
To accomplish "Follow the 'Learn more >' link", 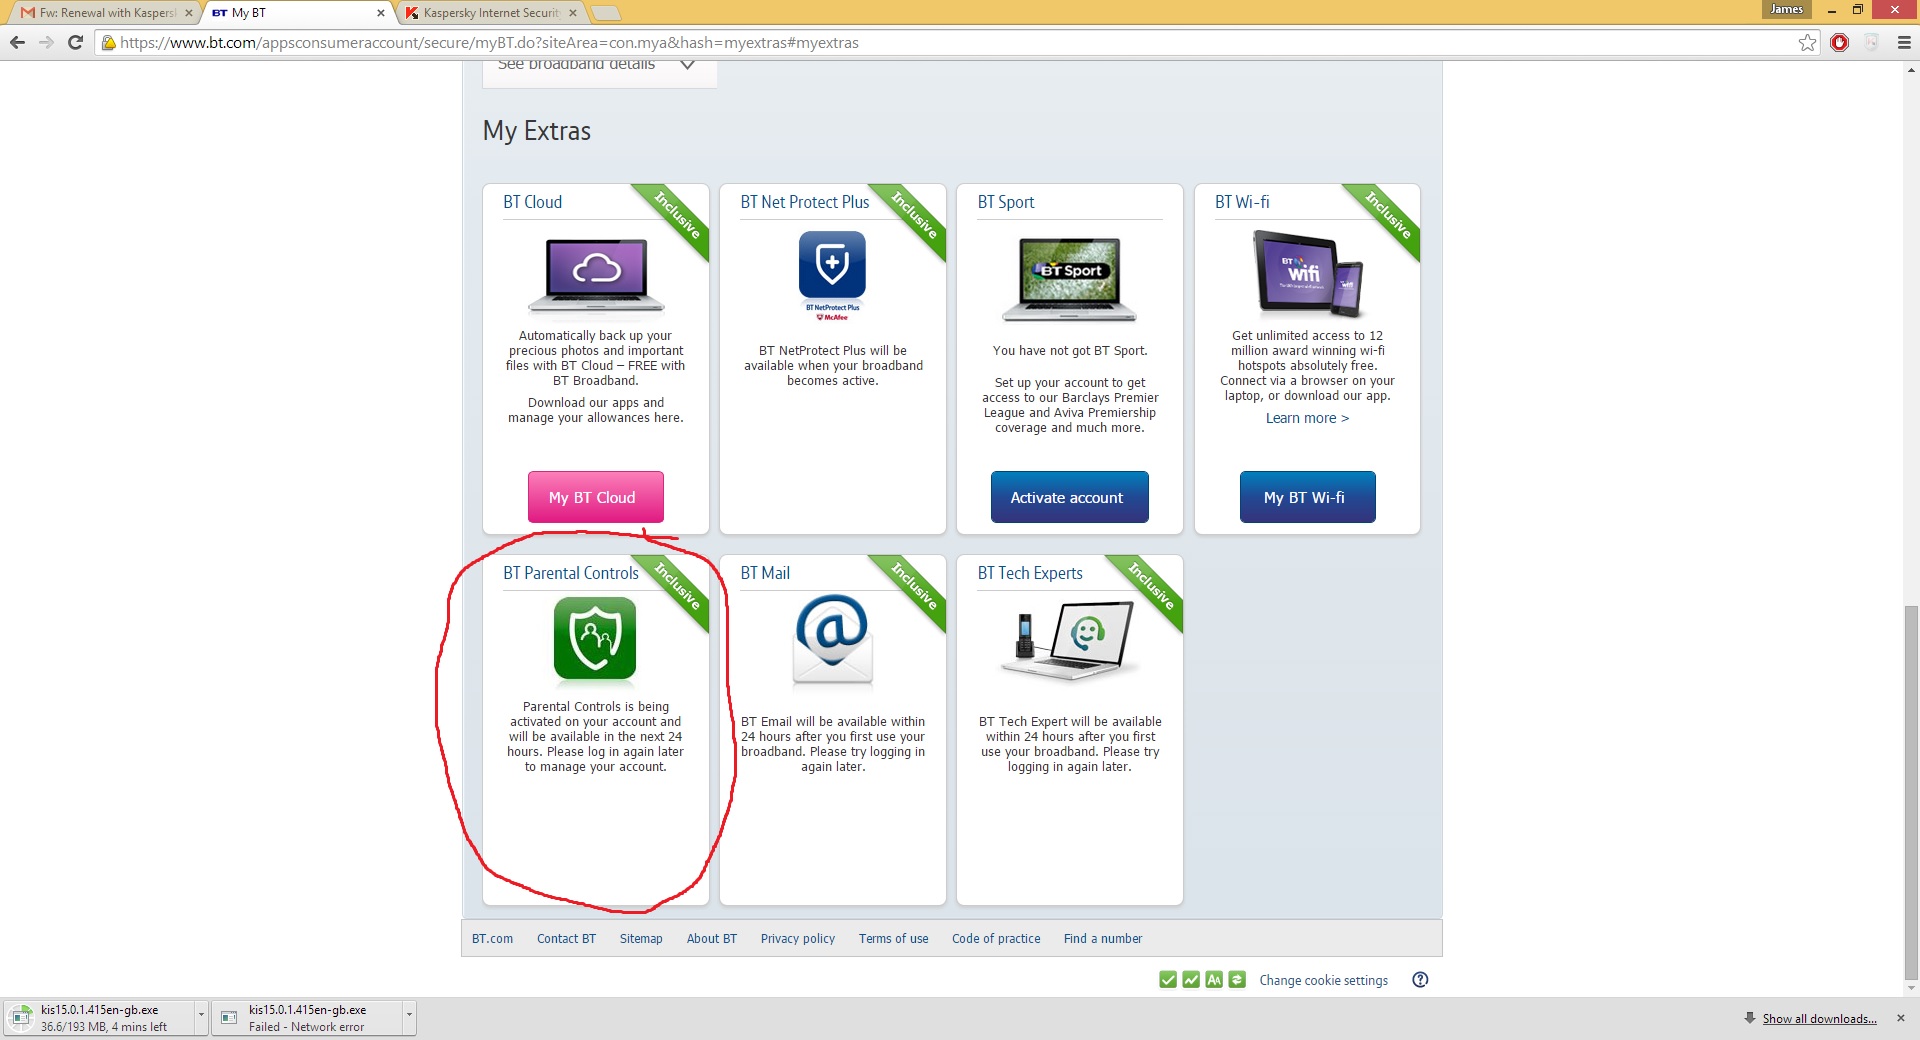I will pyautogui.click(x=1307, y=418).
